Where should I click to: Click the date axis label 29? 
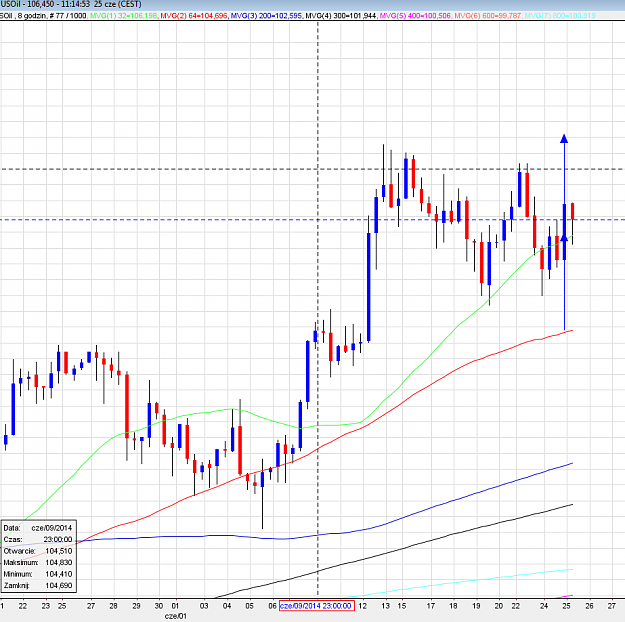click(136, 606)
